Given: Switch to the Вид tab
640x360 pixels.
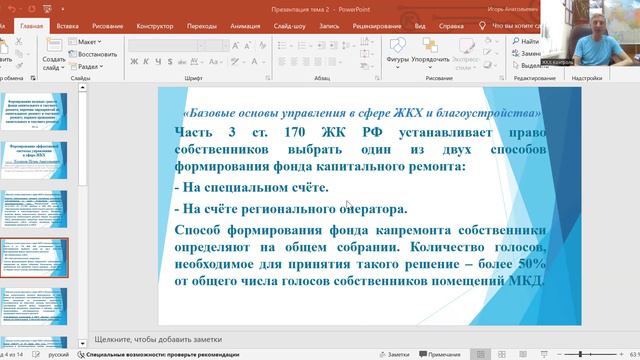Looking at the screenshot, I should (420, 26).
